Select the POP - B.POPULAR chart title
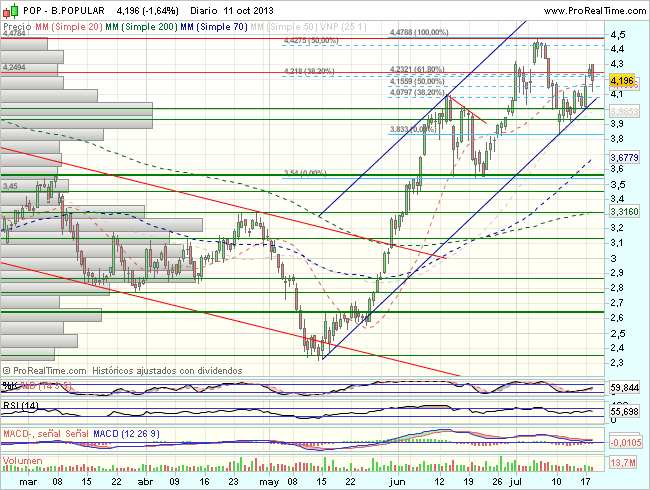650x490 pixels. (64, 10)
